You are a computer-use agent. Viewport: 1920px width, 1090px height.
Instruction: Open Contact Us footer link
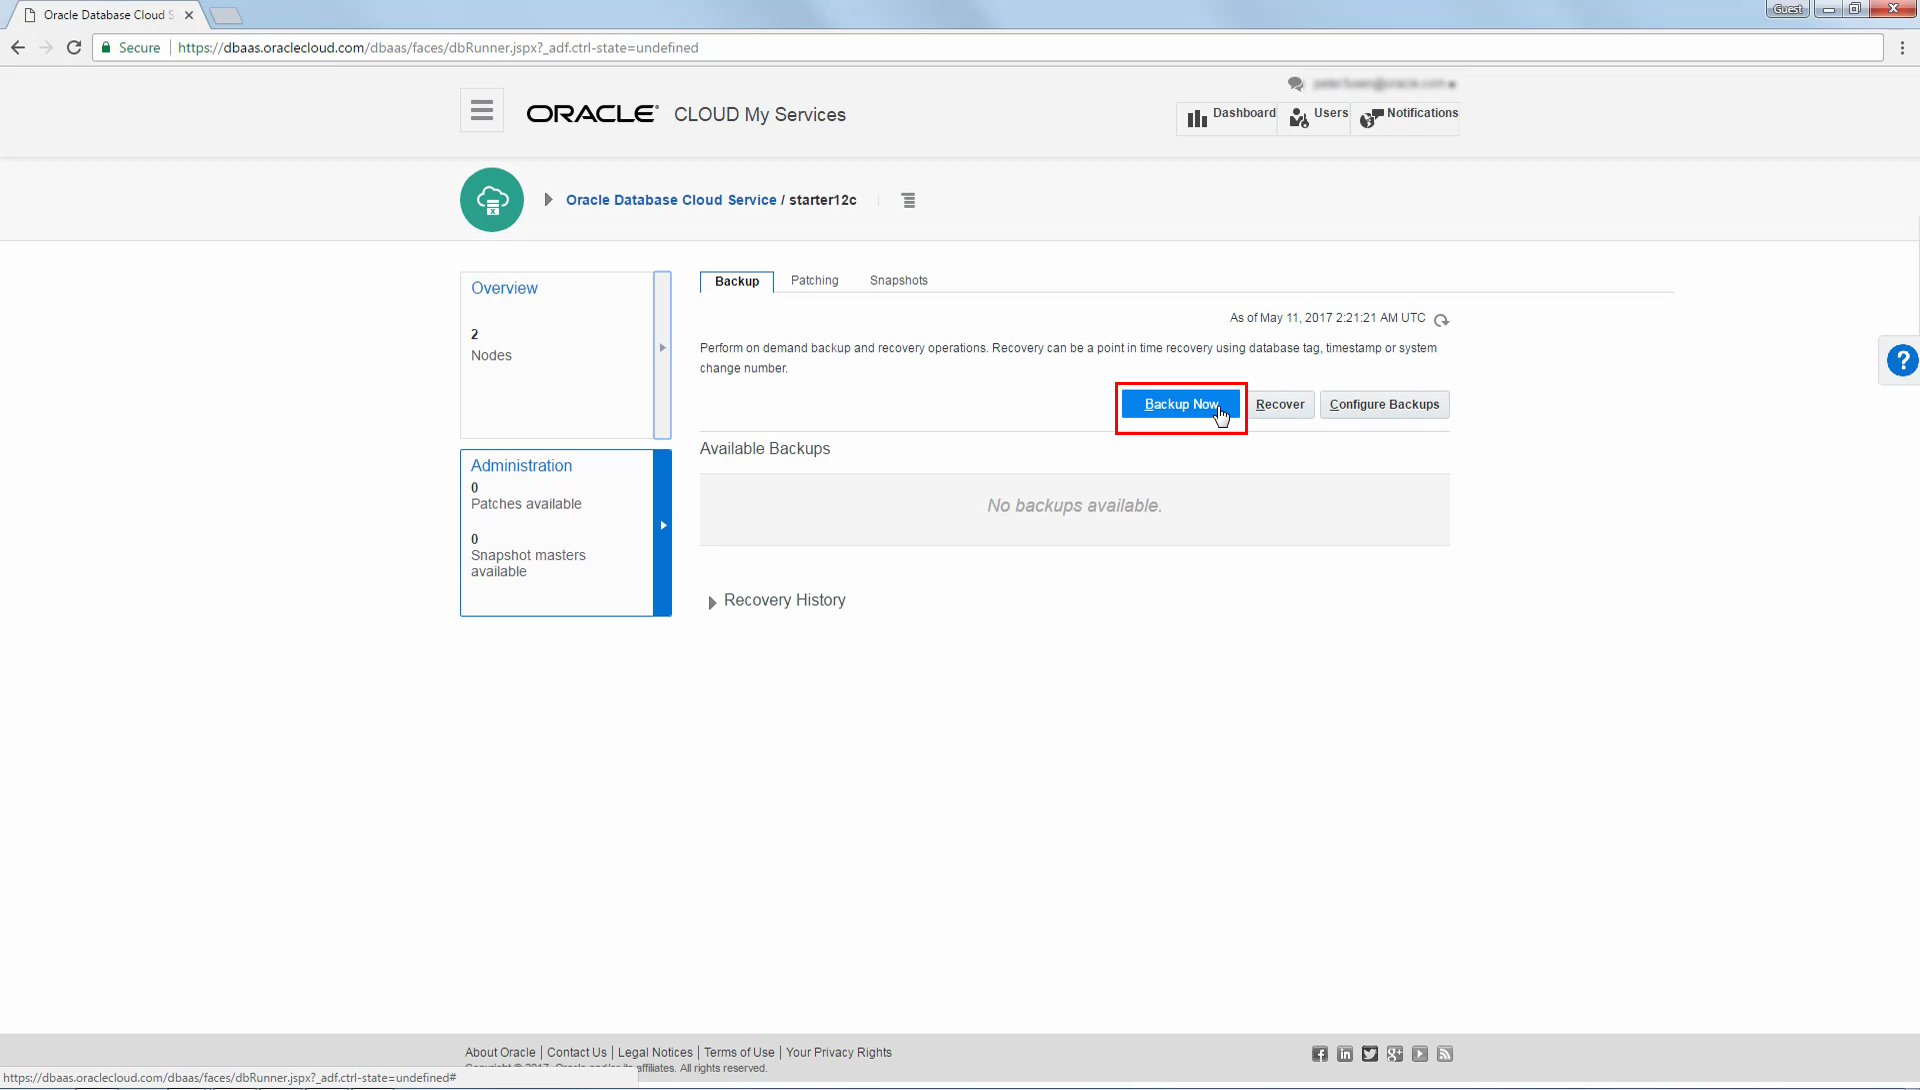(577, 1053)
